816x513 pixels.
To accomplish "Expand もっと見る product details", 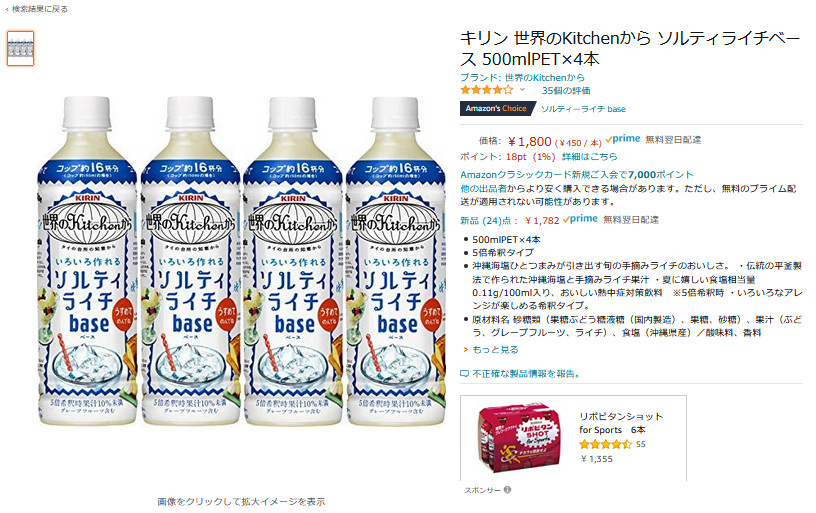I will pos(495,350).
